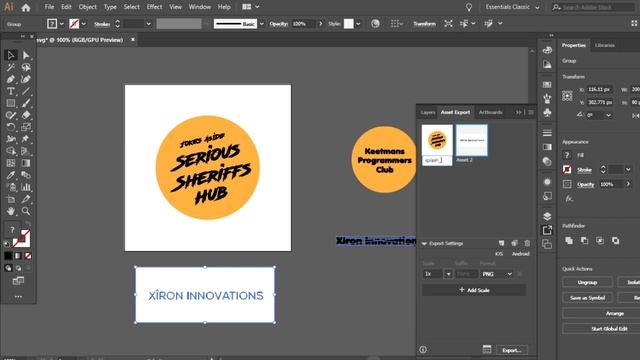Switch to the Layers tab
640x360 pixels.
428,112
